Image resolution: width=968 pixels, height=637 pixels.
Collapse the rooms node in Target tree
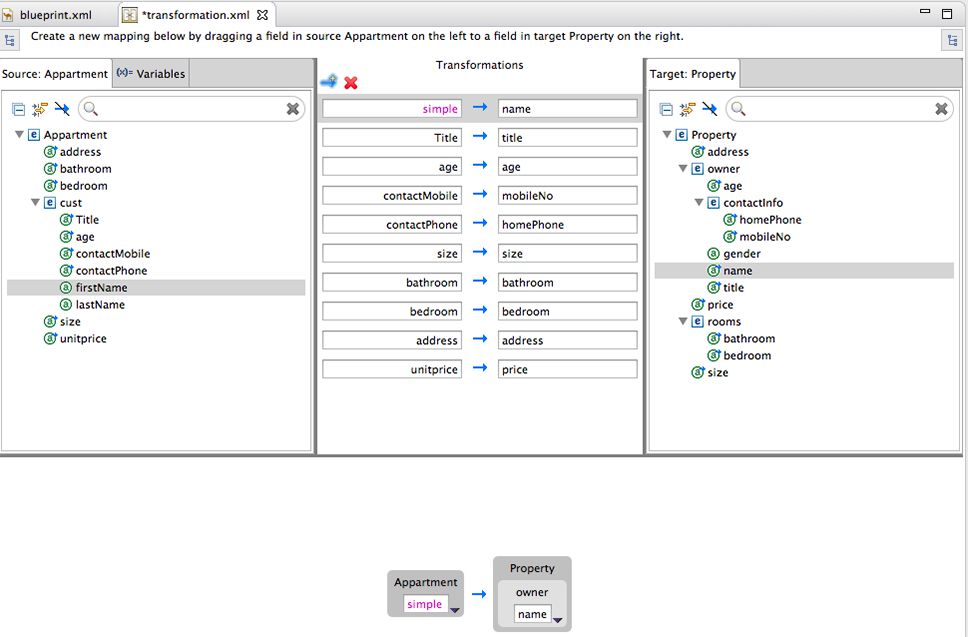pyautogui.click(x=684, y=322)
